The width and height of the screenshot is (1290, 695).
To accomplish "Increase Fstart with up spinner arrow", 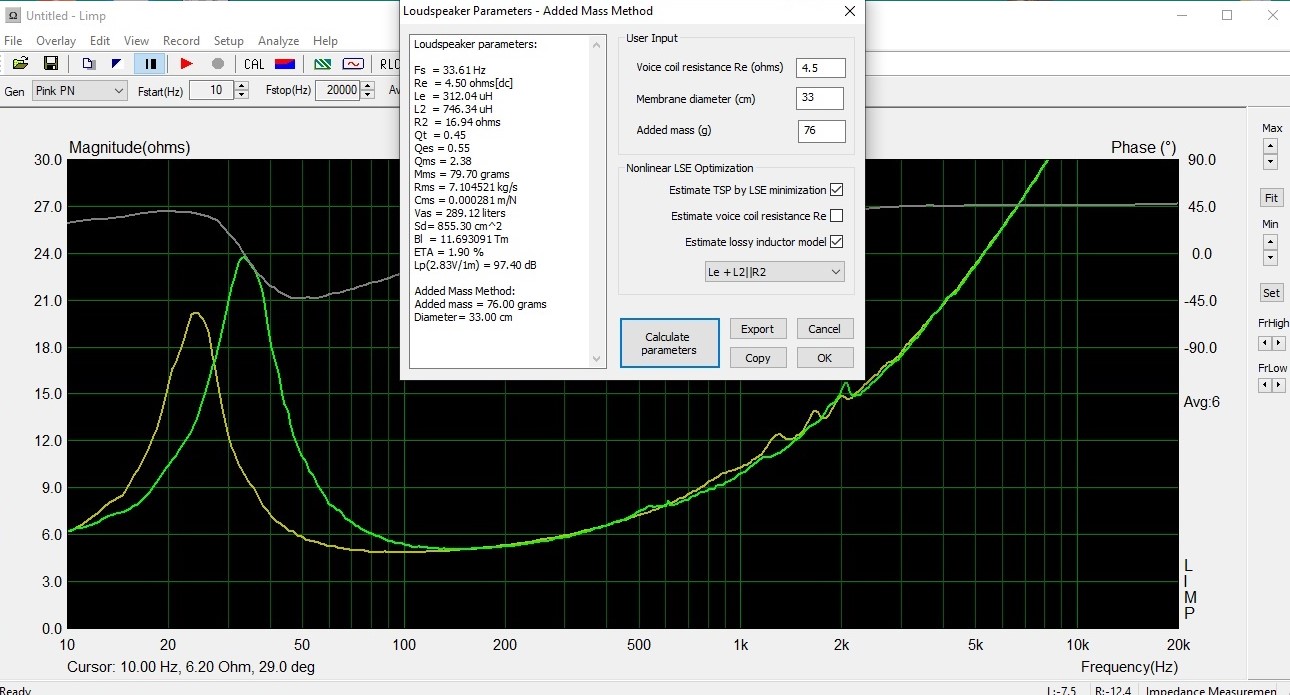I will pyautogui.click(x=241, y=85).
